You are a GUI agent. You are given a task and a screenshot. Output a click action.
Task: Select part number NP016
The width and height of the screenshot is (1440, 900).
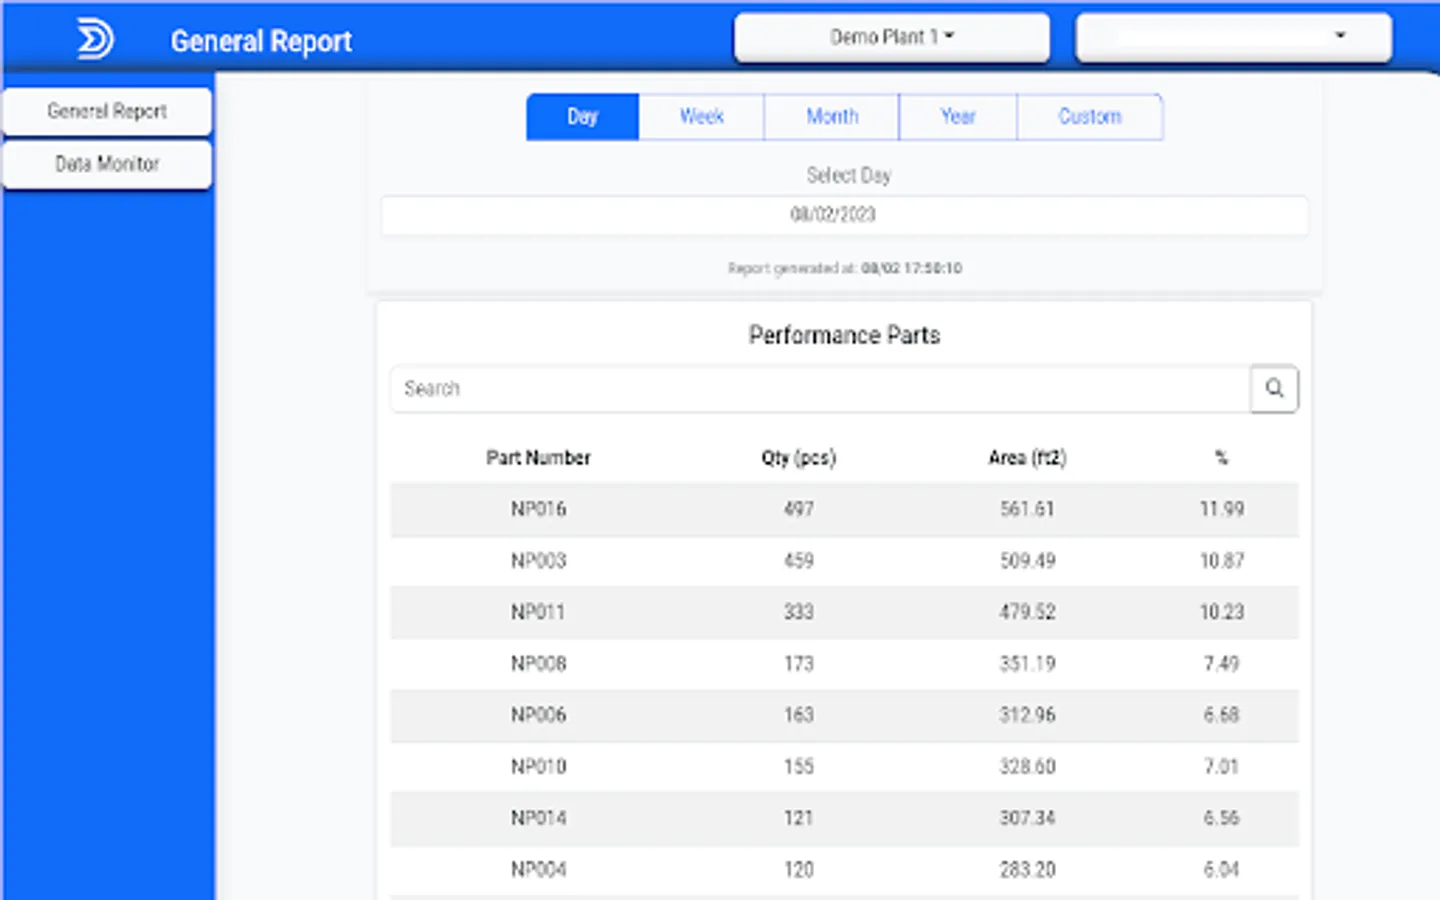click(538, 509)
